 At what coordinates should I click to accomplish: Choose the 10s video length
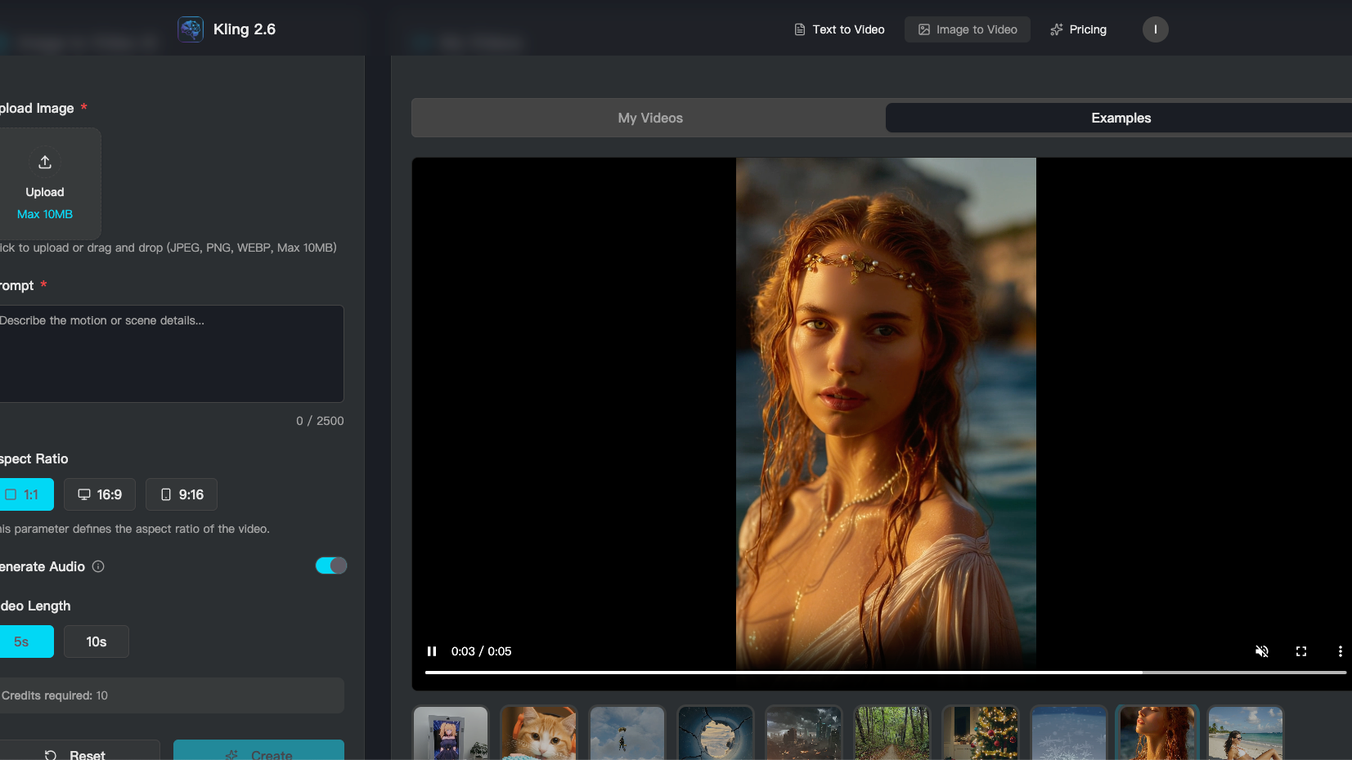(x=96, y=642)
